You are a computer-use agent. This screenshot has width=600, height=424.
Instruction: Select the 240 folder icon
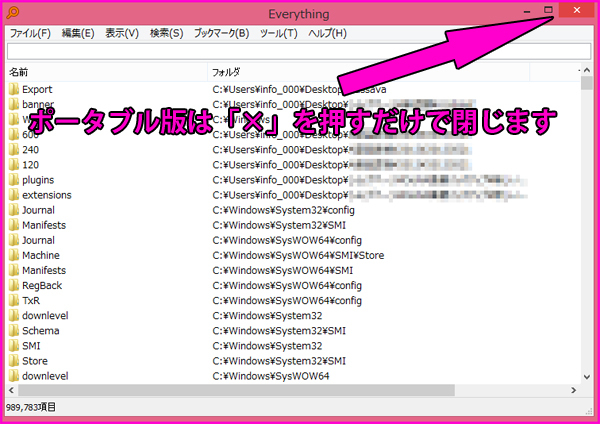[14, 150]
